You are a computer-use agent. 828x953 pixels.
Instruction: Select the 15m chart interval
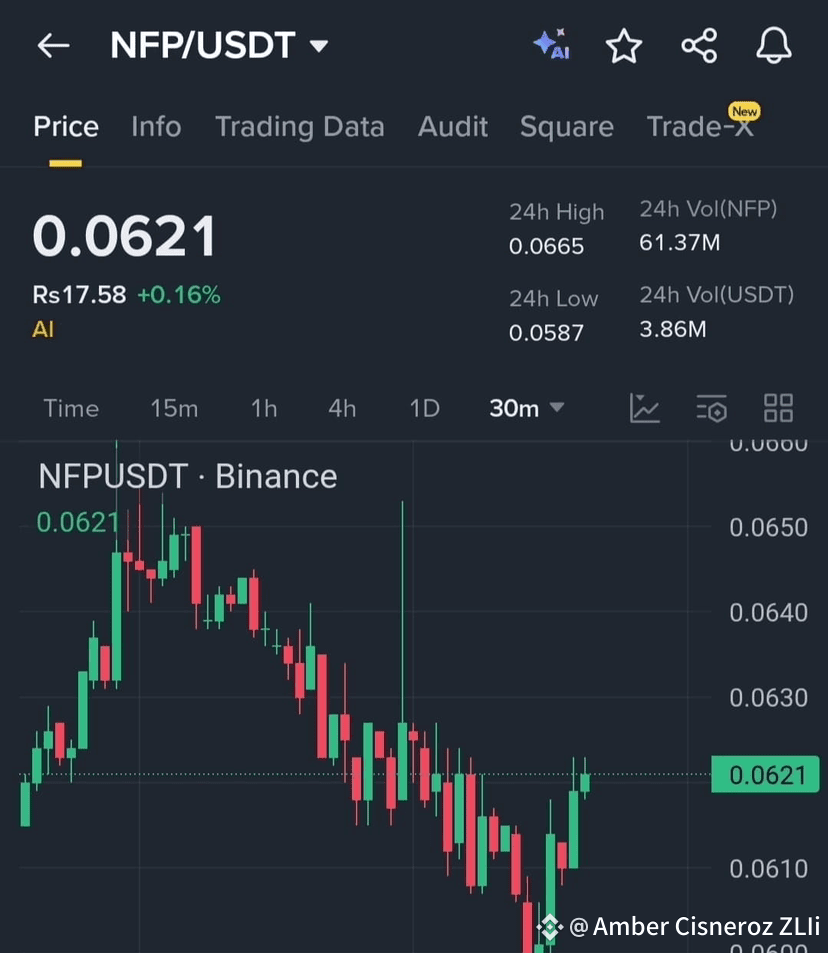point(174,408)
